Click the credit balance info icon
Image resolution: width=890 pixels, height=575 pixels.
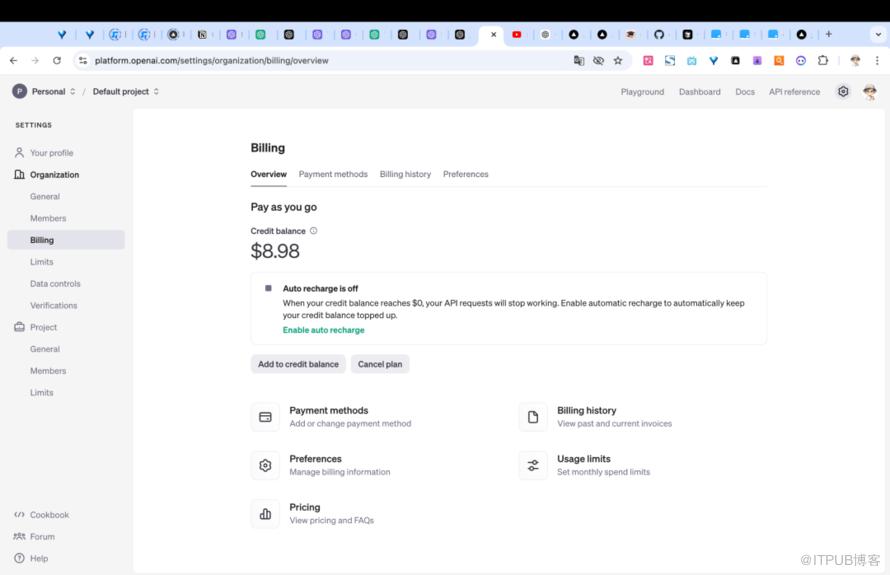(313, 231)
